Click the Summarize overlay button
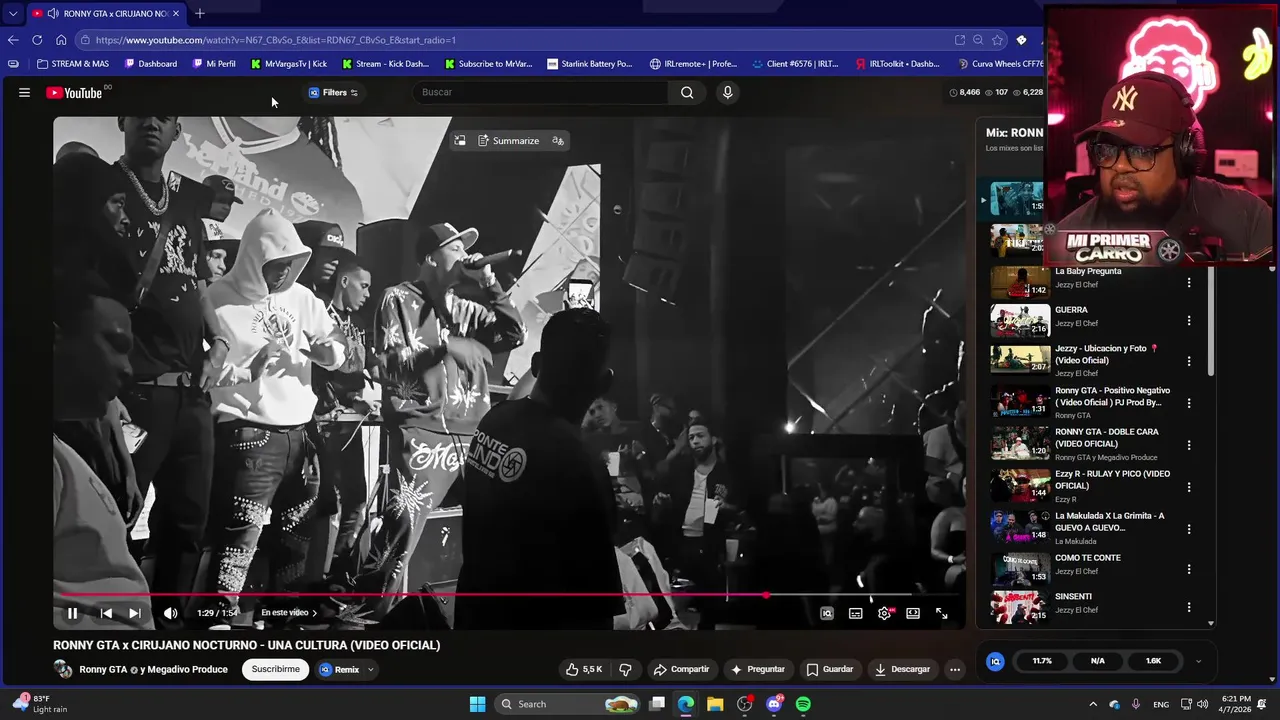This screenshot has width=1280, height=720. 508,141
